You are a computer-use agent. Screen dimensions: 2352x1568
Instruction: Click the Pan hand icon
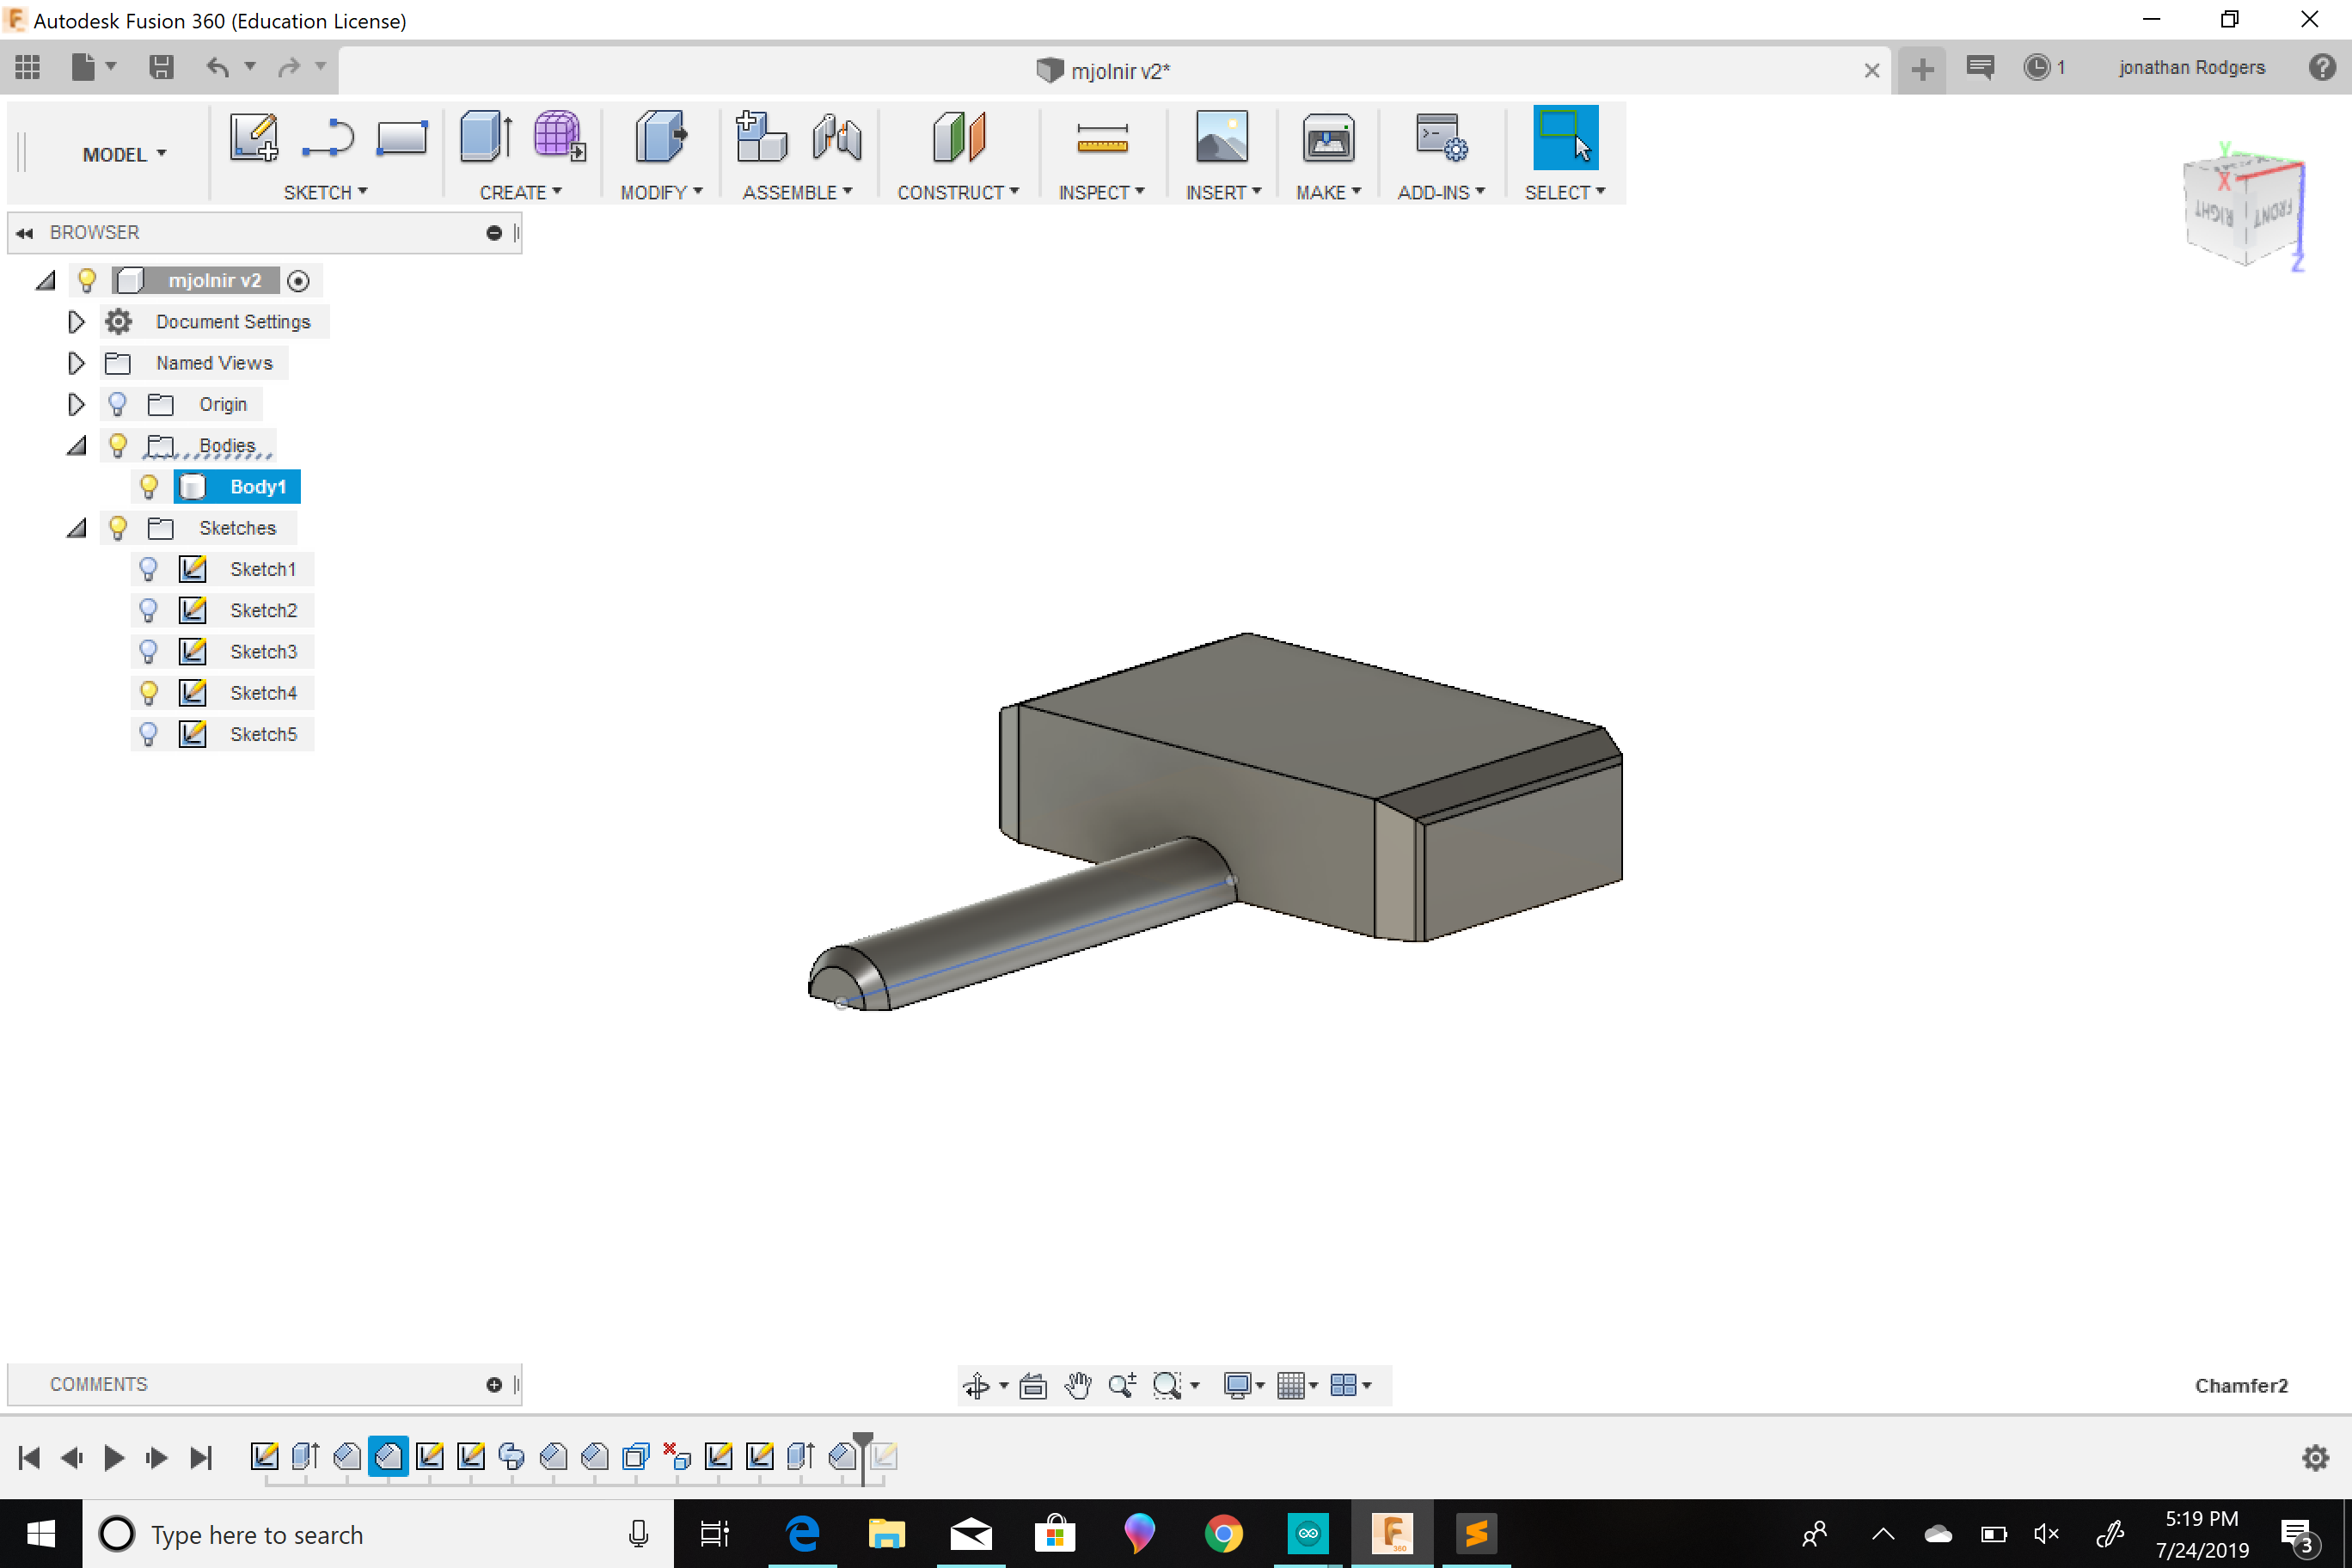1078,1385
